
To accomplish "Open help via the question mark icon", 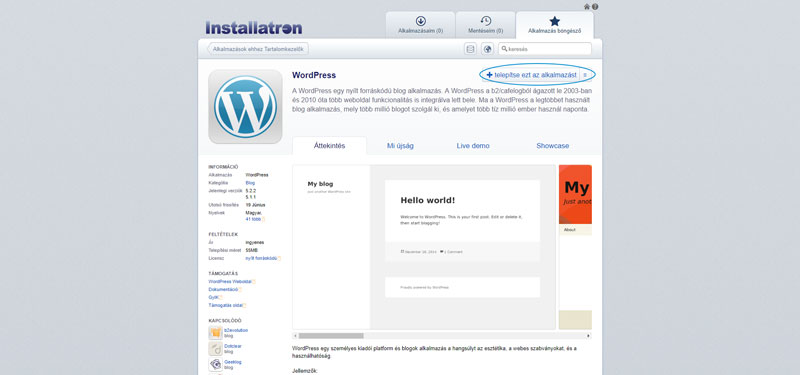I will [x=595, y=7].
